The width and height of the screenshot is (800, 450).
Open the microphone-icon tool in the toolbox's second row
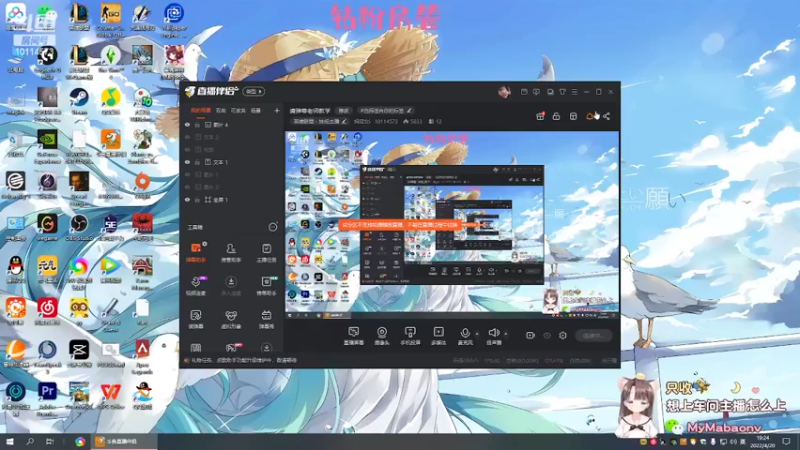[196, 286]
